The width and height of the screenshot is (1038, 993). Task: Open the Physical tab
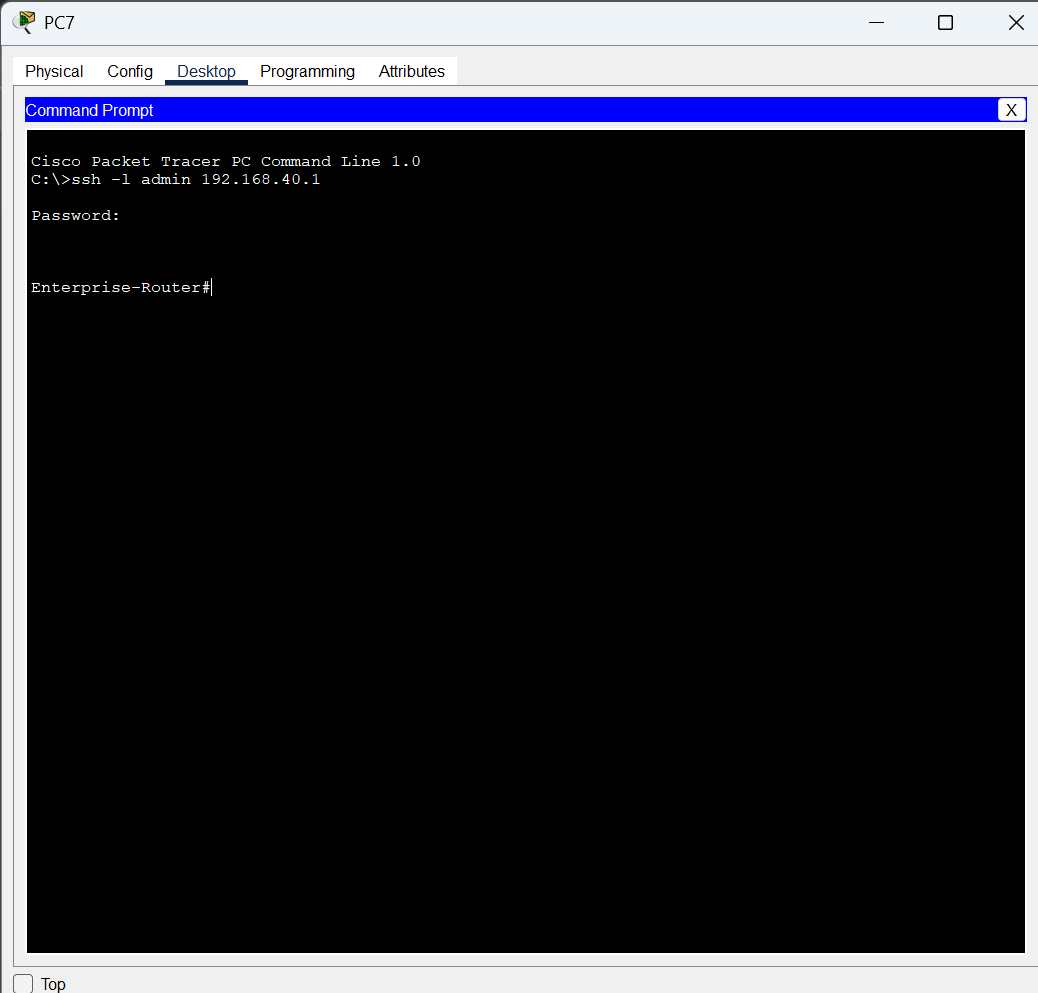click(54, 71)
